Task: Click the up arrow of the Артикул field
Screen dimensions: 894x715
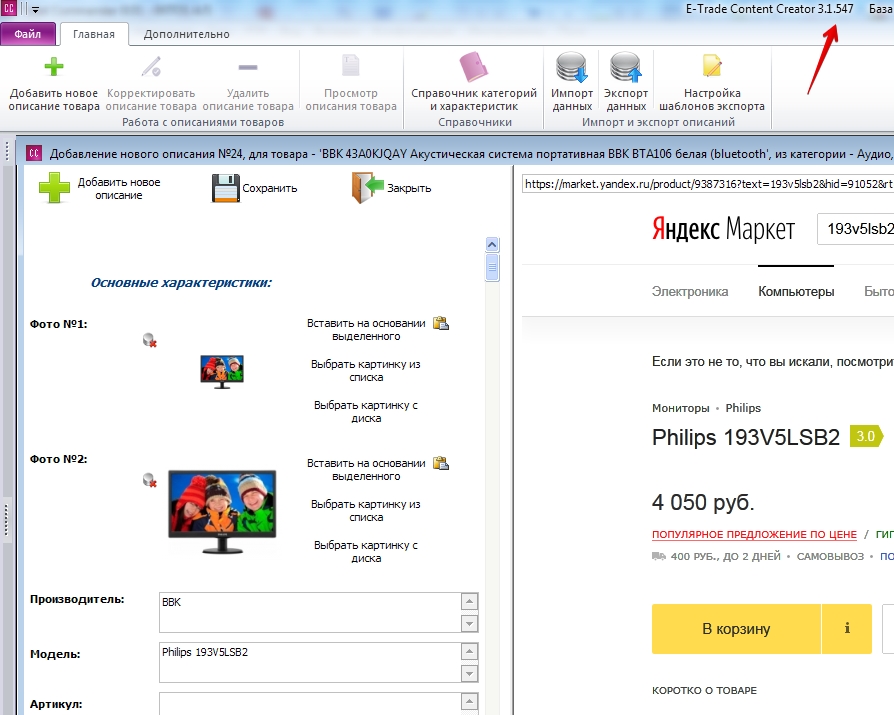Action: pos(469,702)
